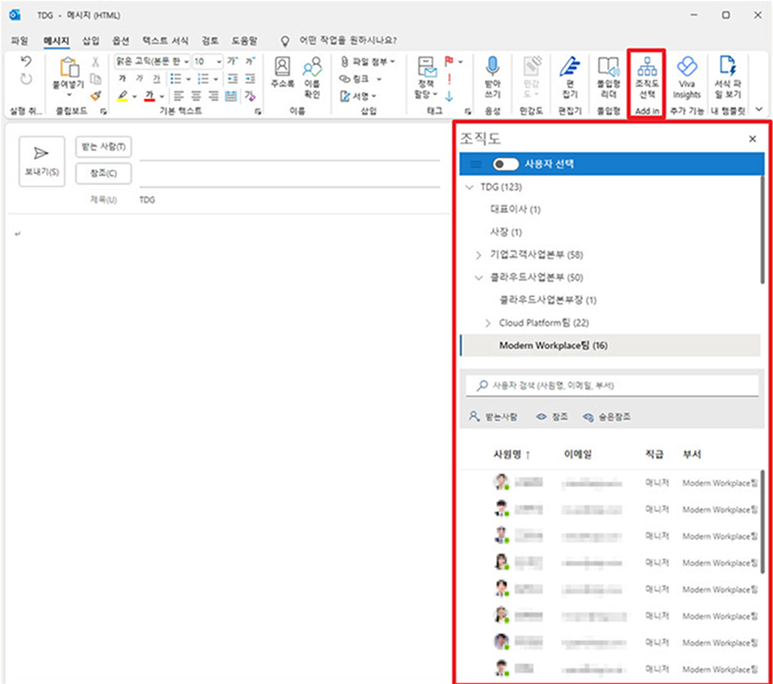Select 클라우드사업본부장 (1) tree item
773x684 pixels.
point(548,300)
